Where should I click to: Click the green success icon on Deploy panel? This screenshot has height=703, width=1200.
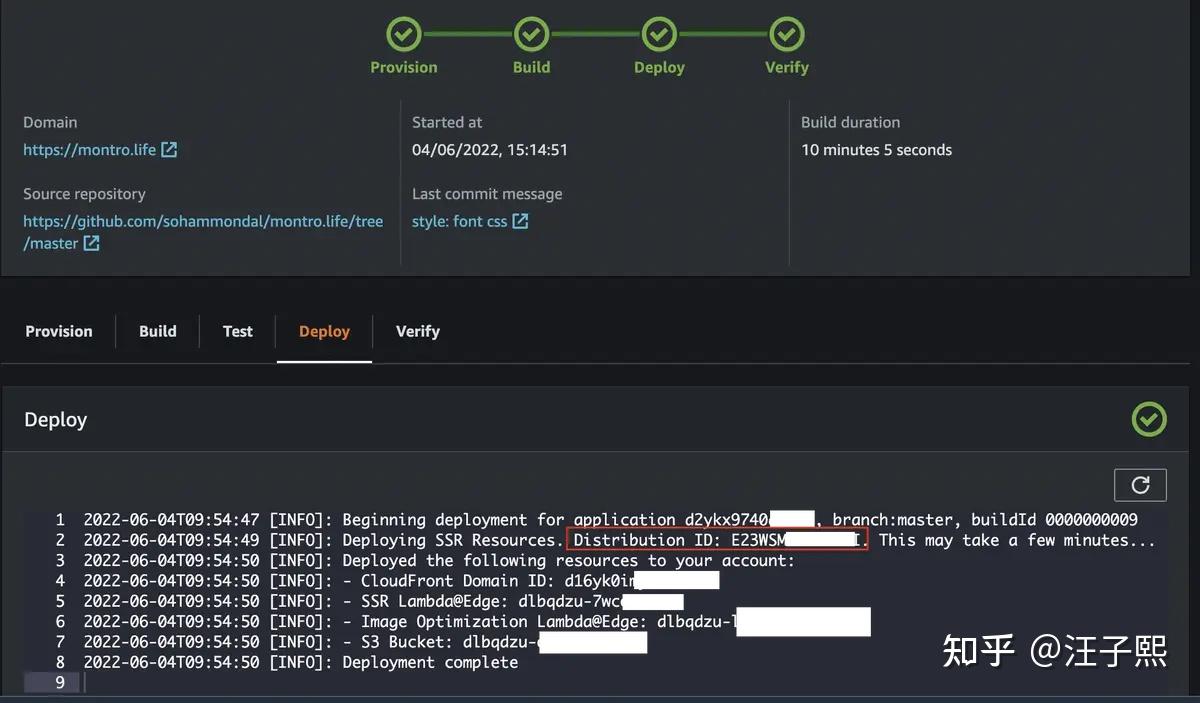[x=1148, y=419]
